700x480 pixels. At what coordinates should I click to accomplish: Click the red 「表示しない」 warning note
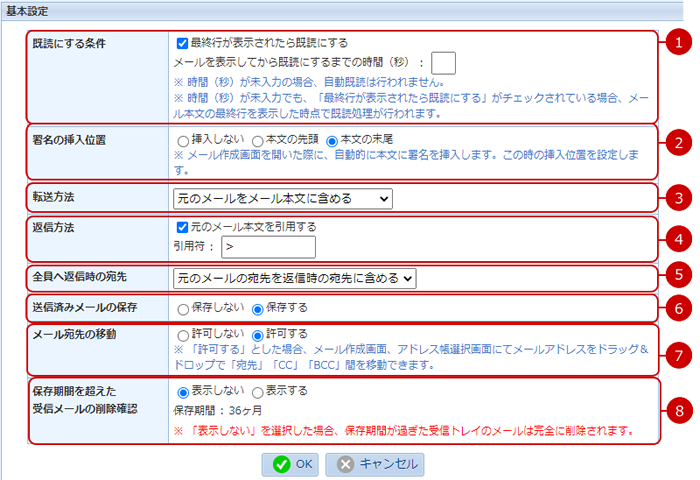pyautogui.click(x=404, y=431)
